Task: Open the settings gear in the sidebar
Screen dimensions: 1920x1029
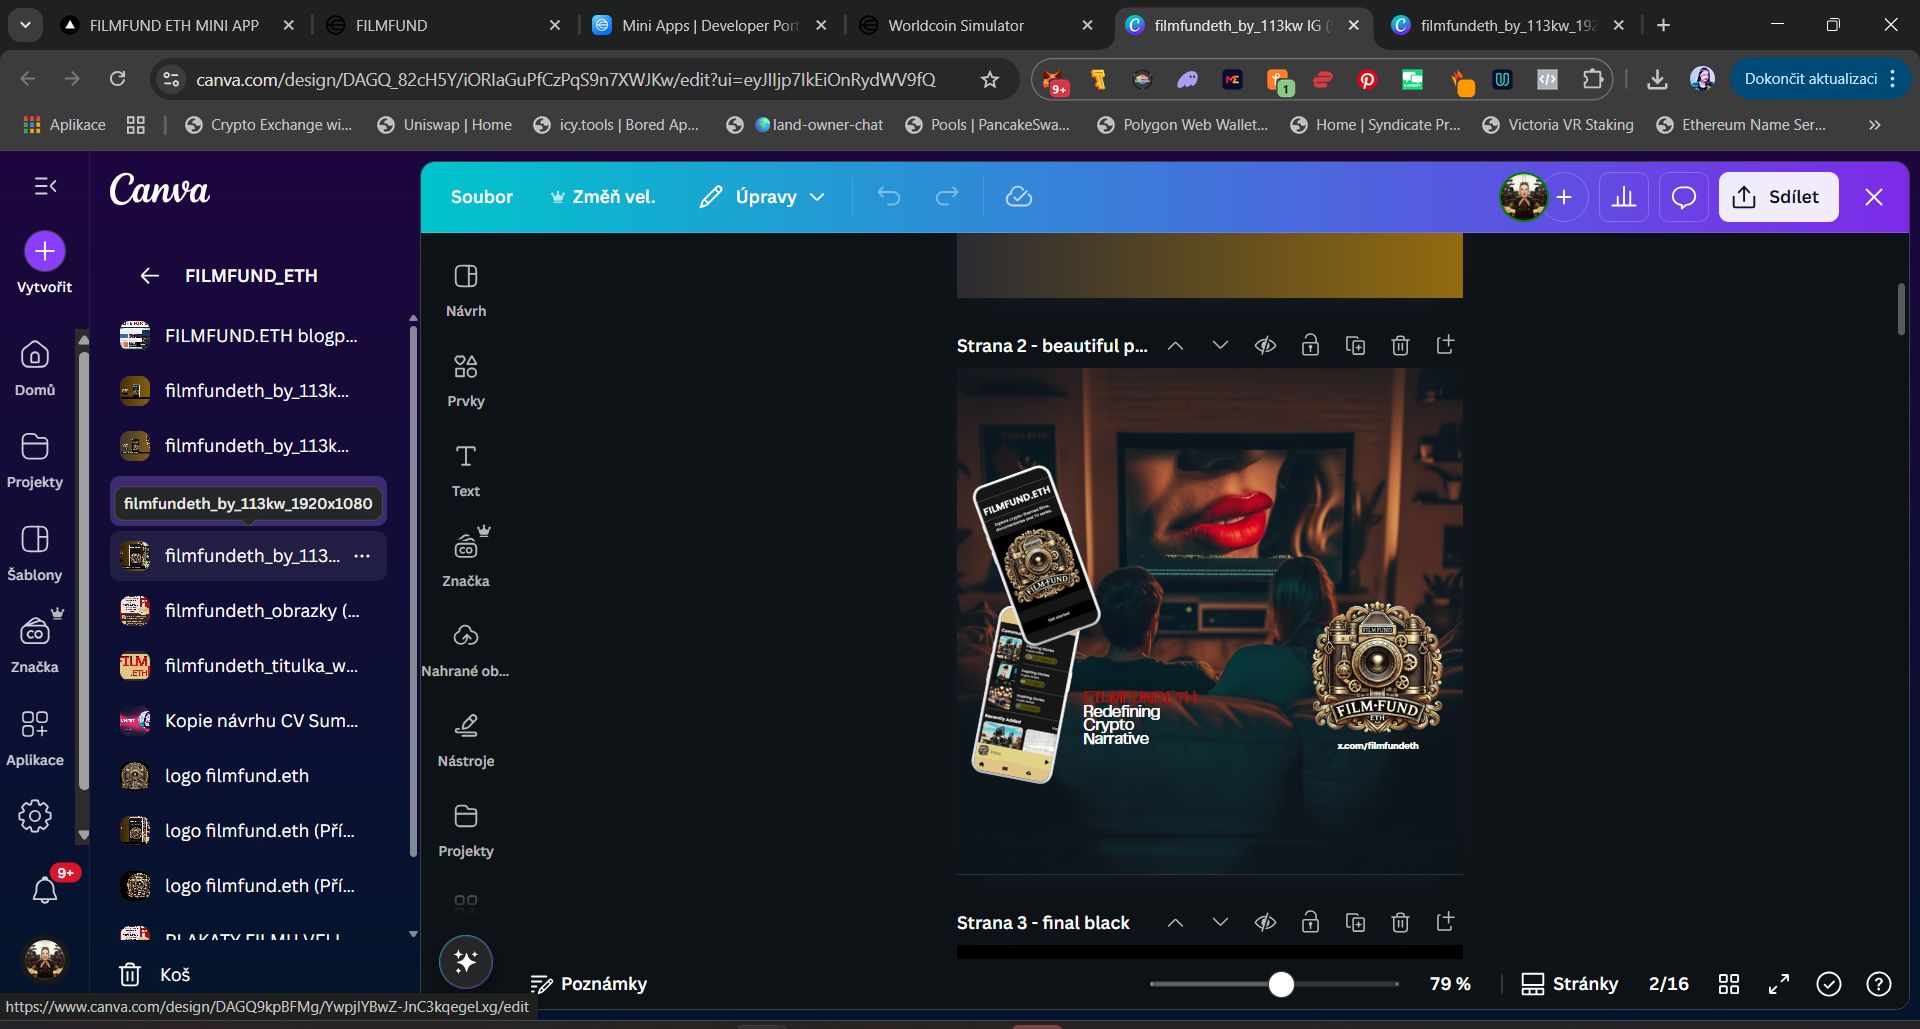Action: 35,816
